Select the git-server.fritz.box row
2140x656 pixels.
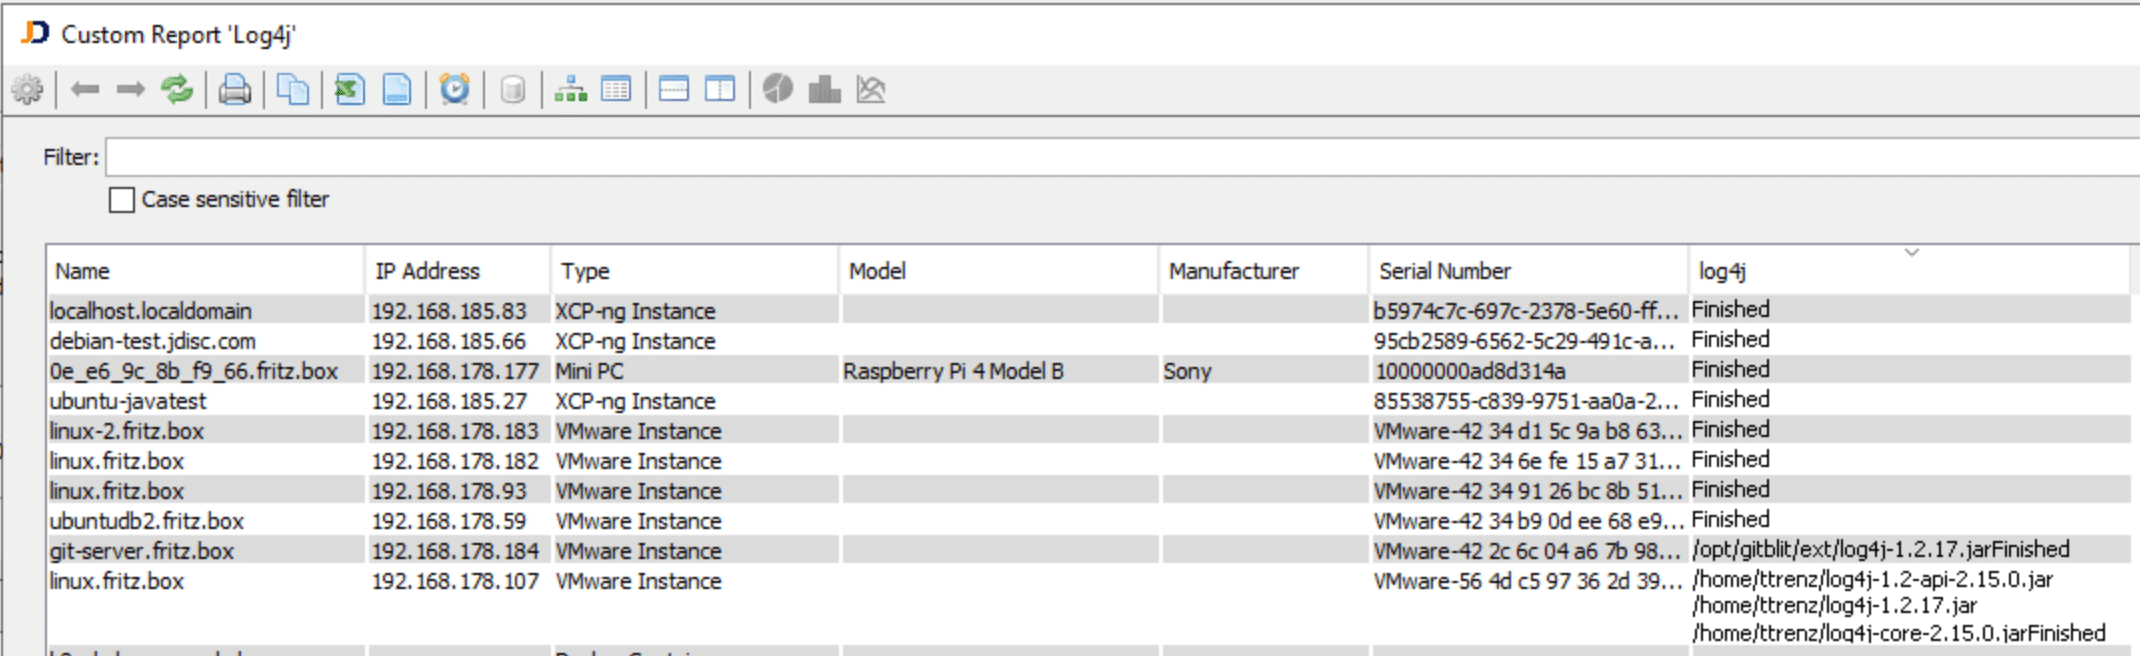[x=200, y=551]
